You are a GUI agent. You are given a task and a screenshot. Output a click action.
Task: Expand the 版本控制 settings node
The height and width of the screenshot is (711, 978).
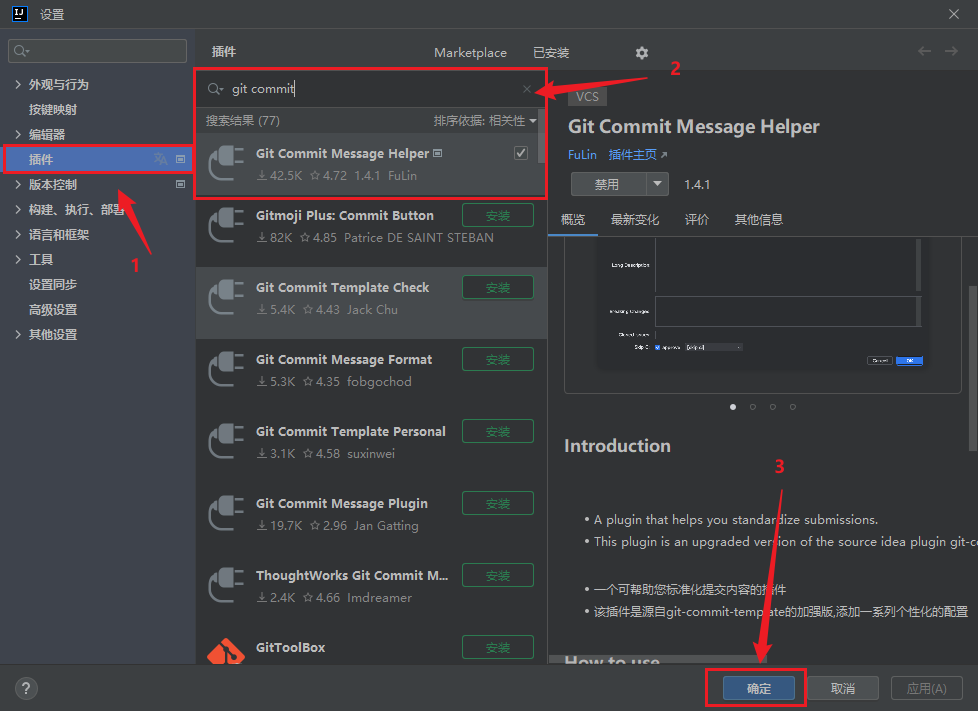18,184
